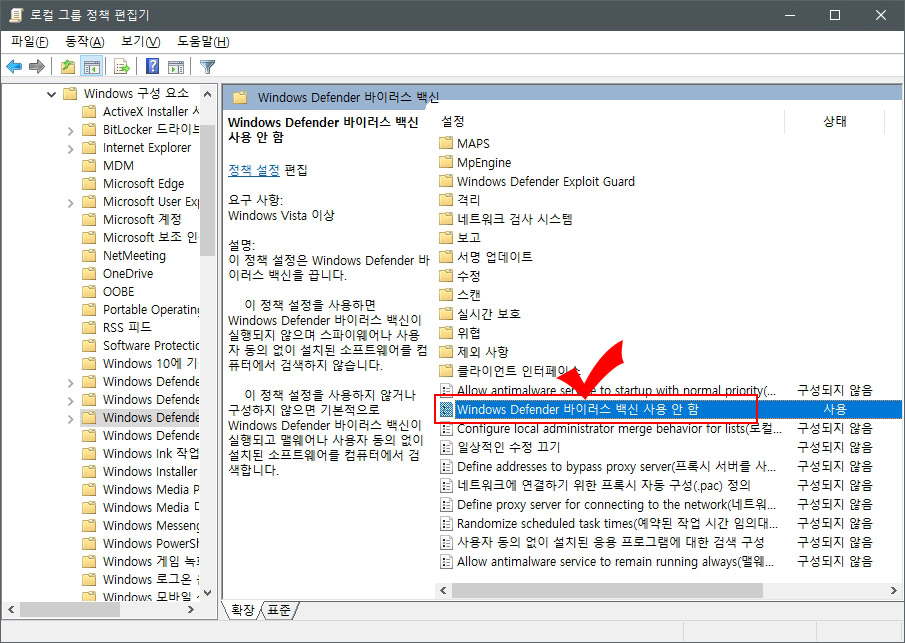Go up one level with folder-up icon
Image resolution: width=905 pixels, height=643 pixels.
(68, 67)
